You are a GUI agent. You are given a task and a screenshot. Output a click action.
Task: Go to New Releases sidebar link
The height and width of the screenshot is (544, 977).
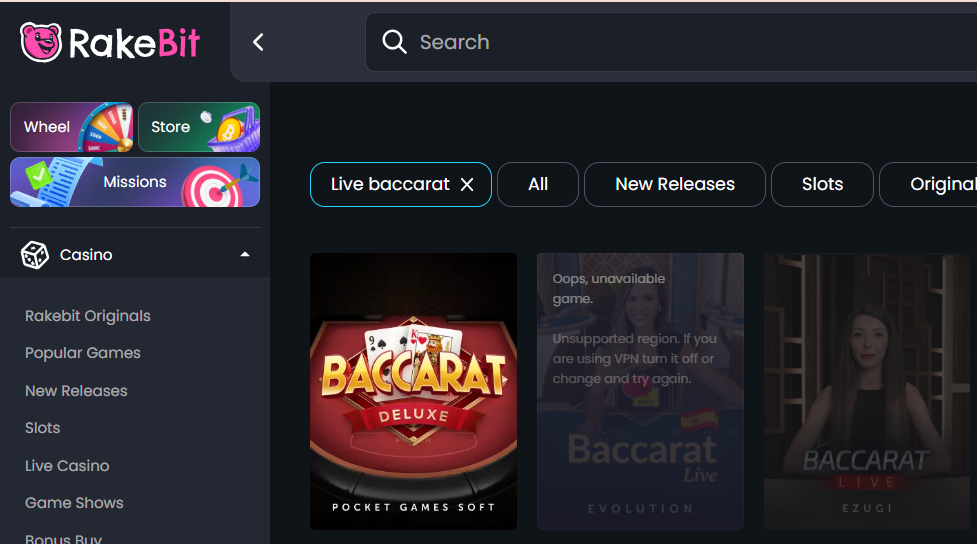(x=76, y=391)
